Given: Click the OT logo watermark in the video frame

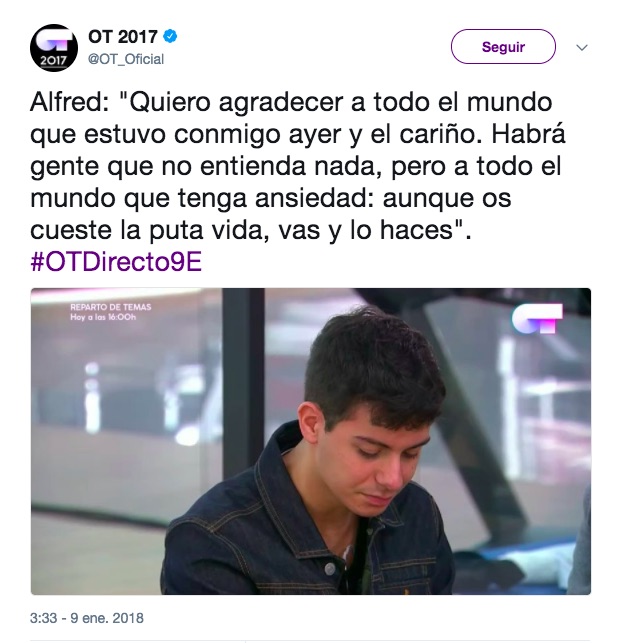Looking at the screenshot, I should (x=537, y=319).
